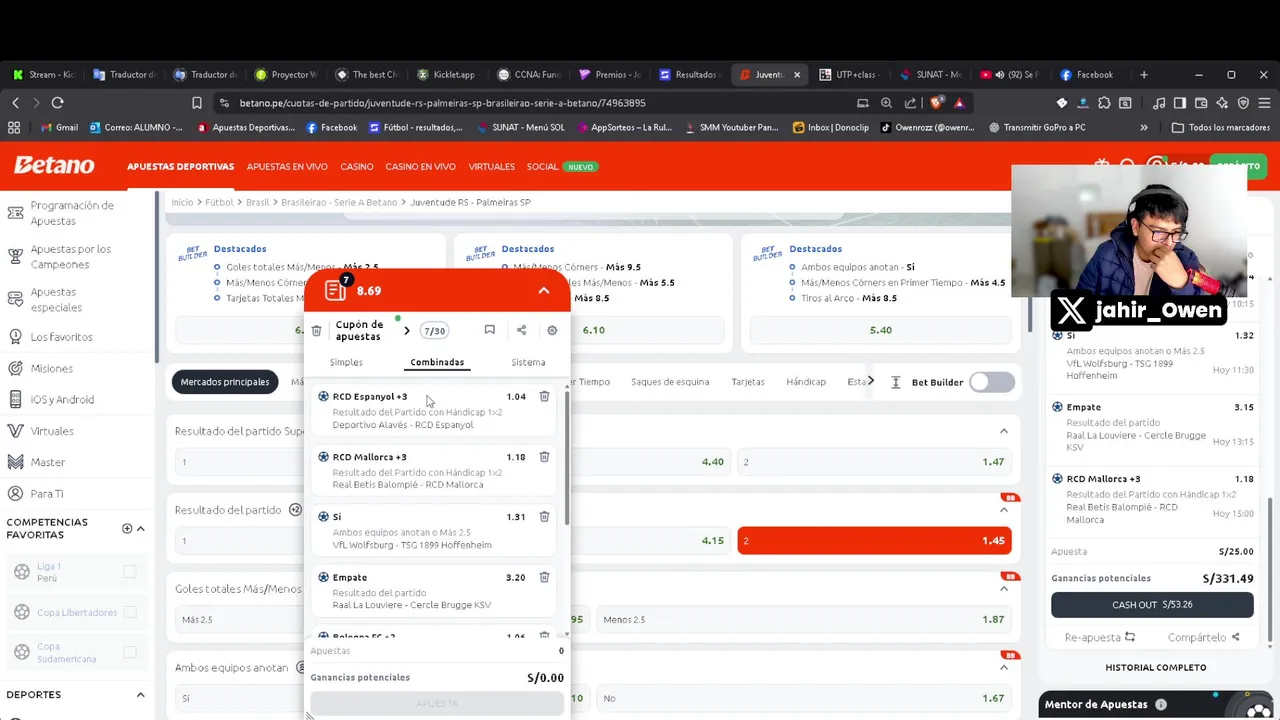The image size is (1280, 720).
Task: Click Brasileirao - Serie A Betano breadcrumb
Action: pos(339,202)
